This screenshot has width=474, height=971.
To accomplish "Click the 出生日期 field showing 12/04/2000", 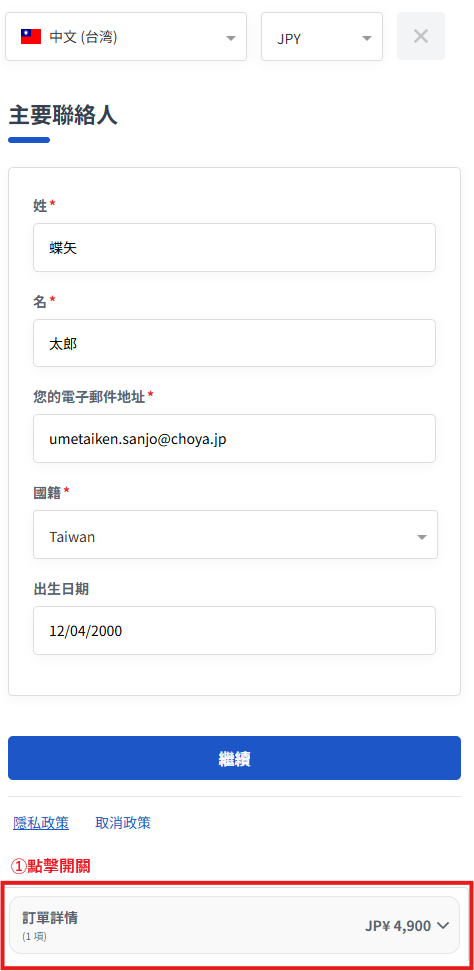I will (x=234, y=630).
